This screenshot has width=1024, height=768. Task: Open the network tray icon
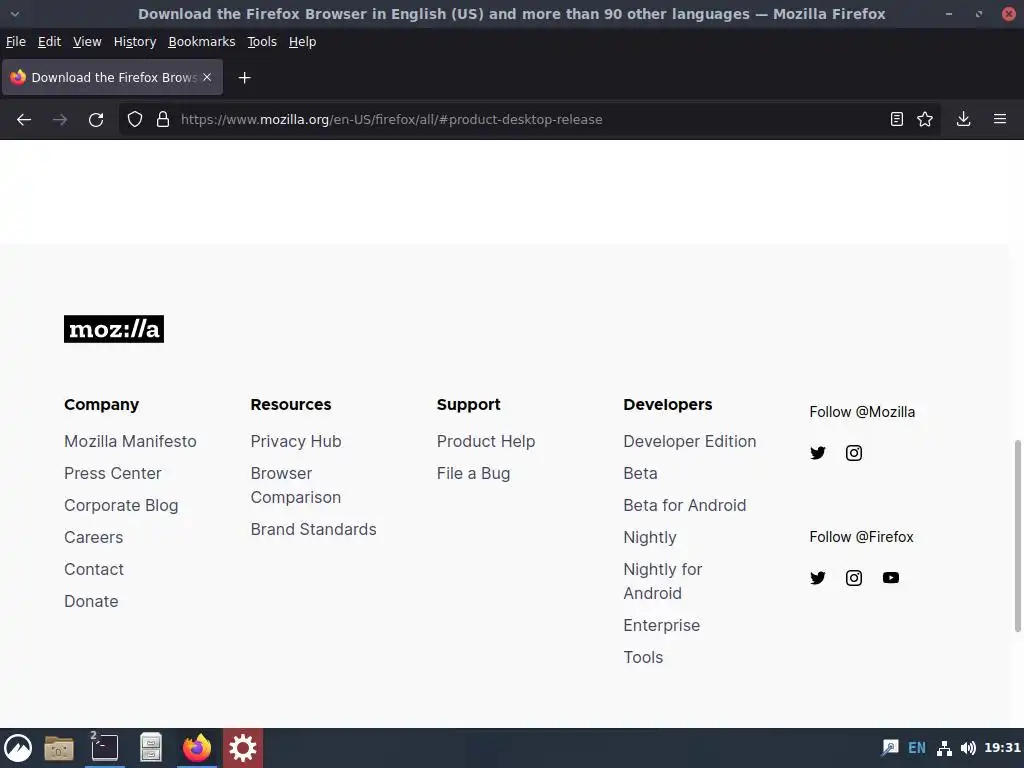[944, 748]
